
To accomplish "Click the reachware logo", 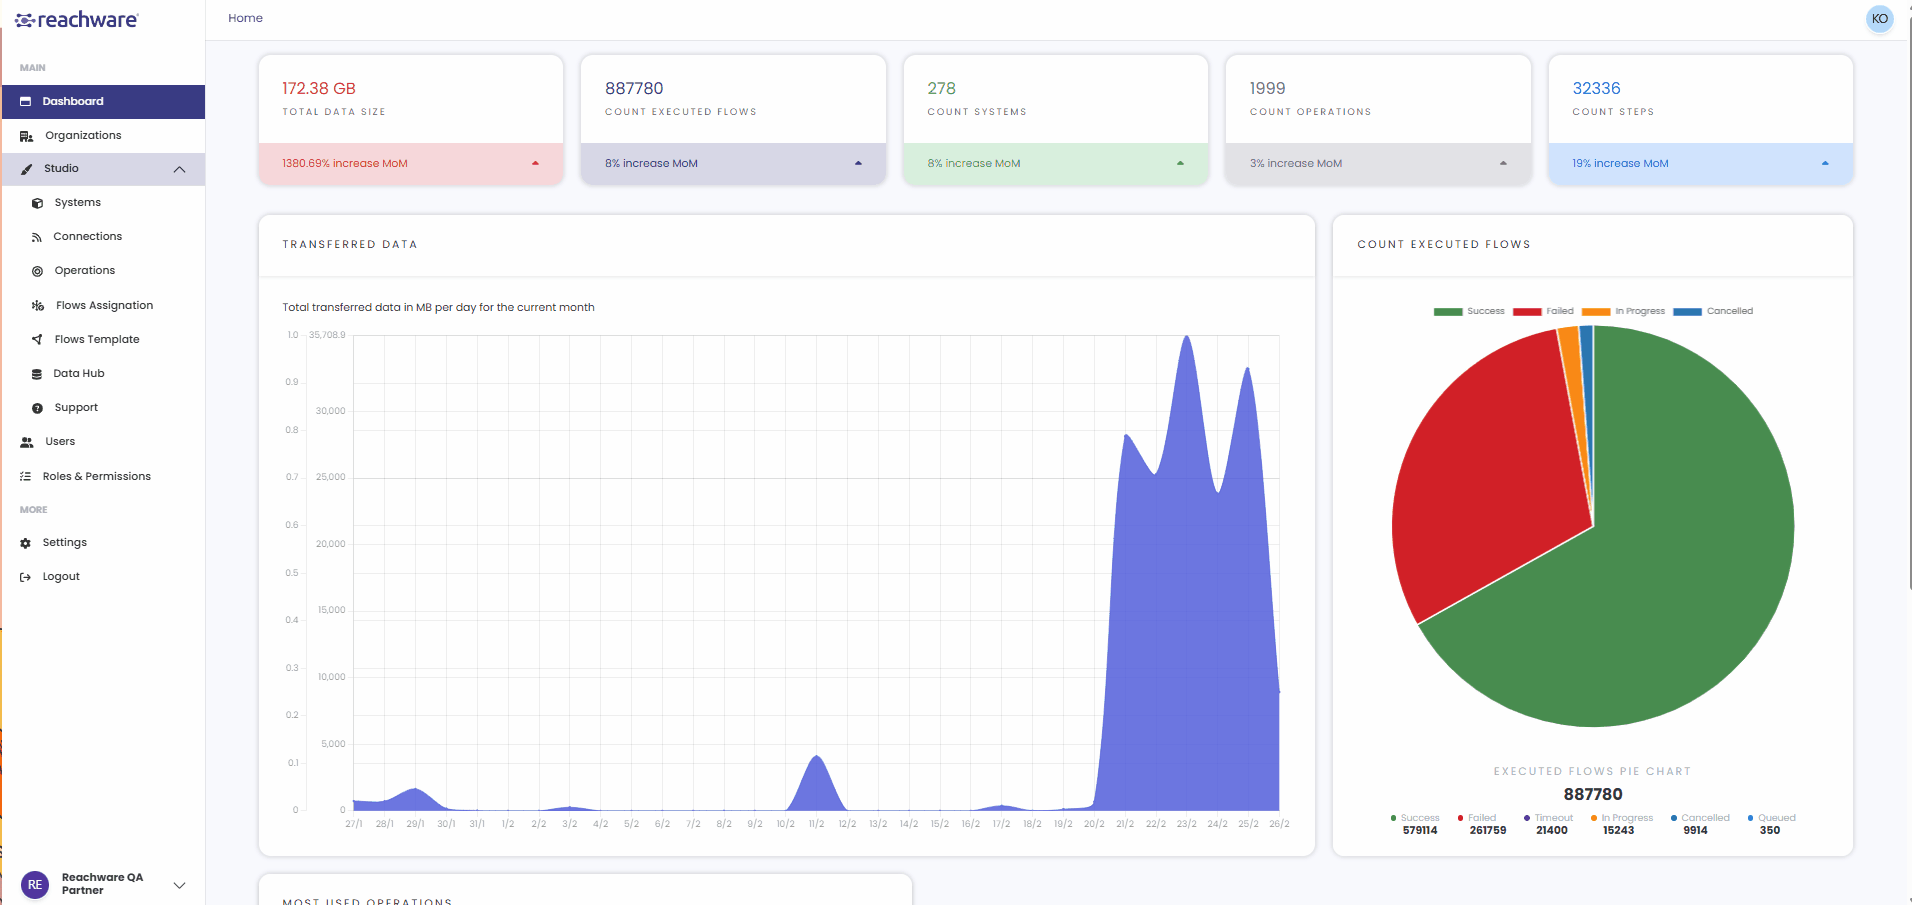I will tap(77, 19).
